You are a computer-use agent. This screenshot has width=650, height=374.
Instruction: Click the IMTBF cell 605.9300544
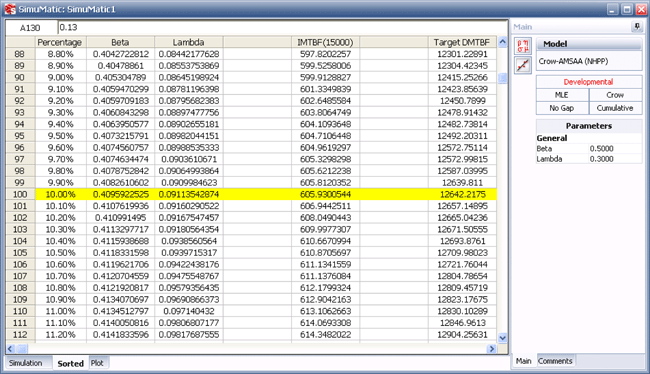(x=325, y=194)
